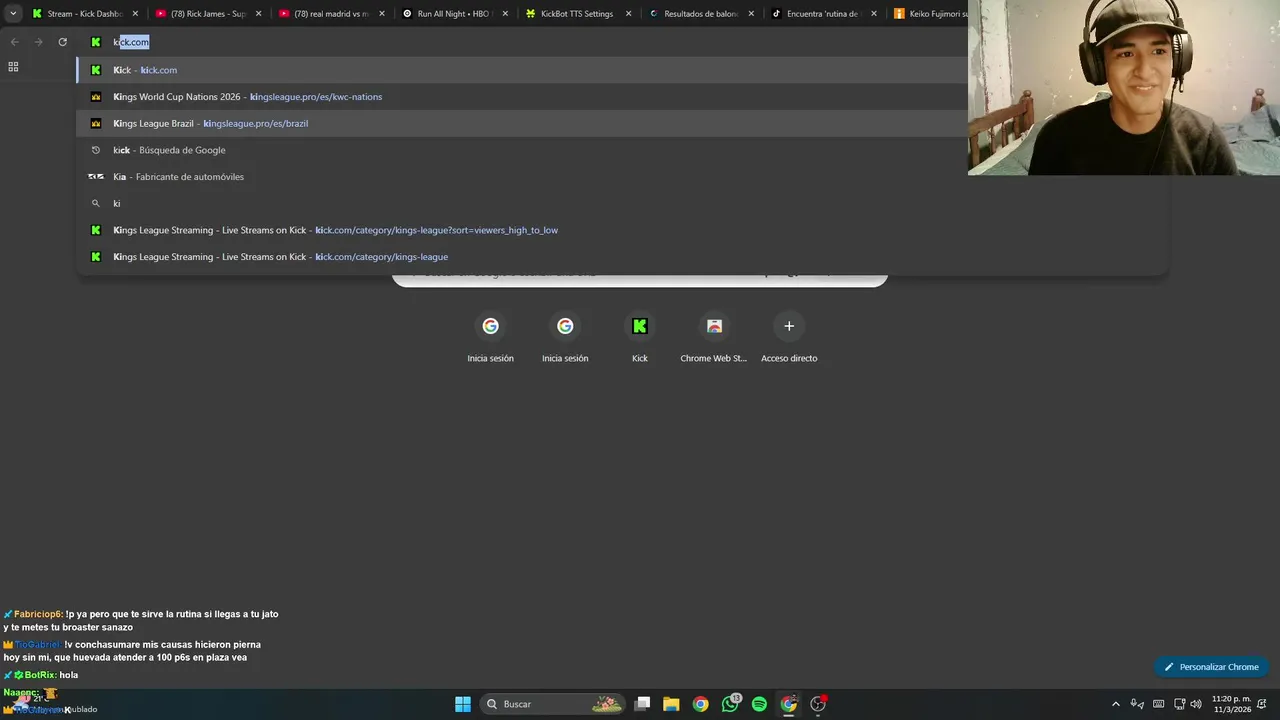This screenshot has height=720, width=1280.
Task: Close the Run All Night HBO tab
Action: (x=505, y=14)
